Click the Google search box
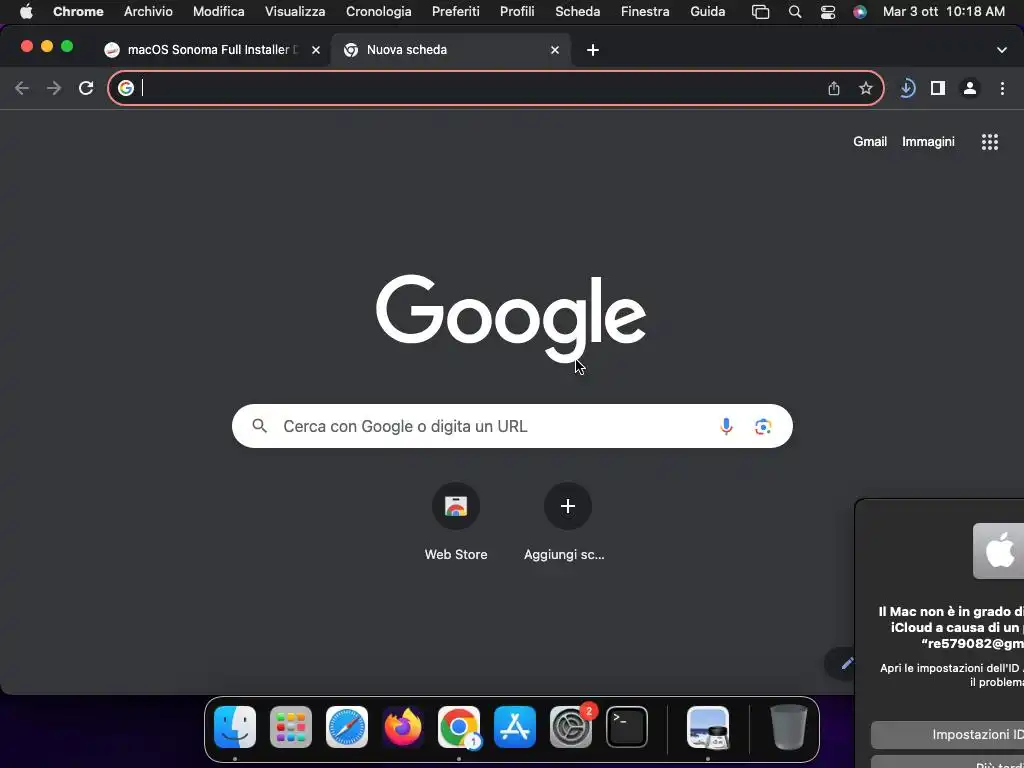 click(512, 426)
